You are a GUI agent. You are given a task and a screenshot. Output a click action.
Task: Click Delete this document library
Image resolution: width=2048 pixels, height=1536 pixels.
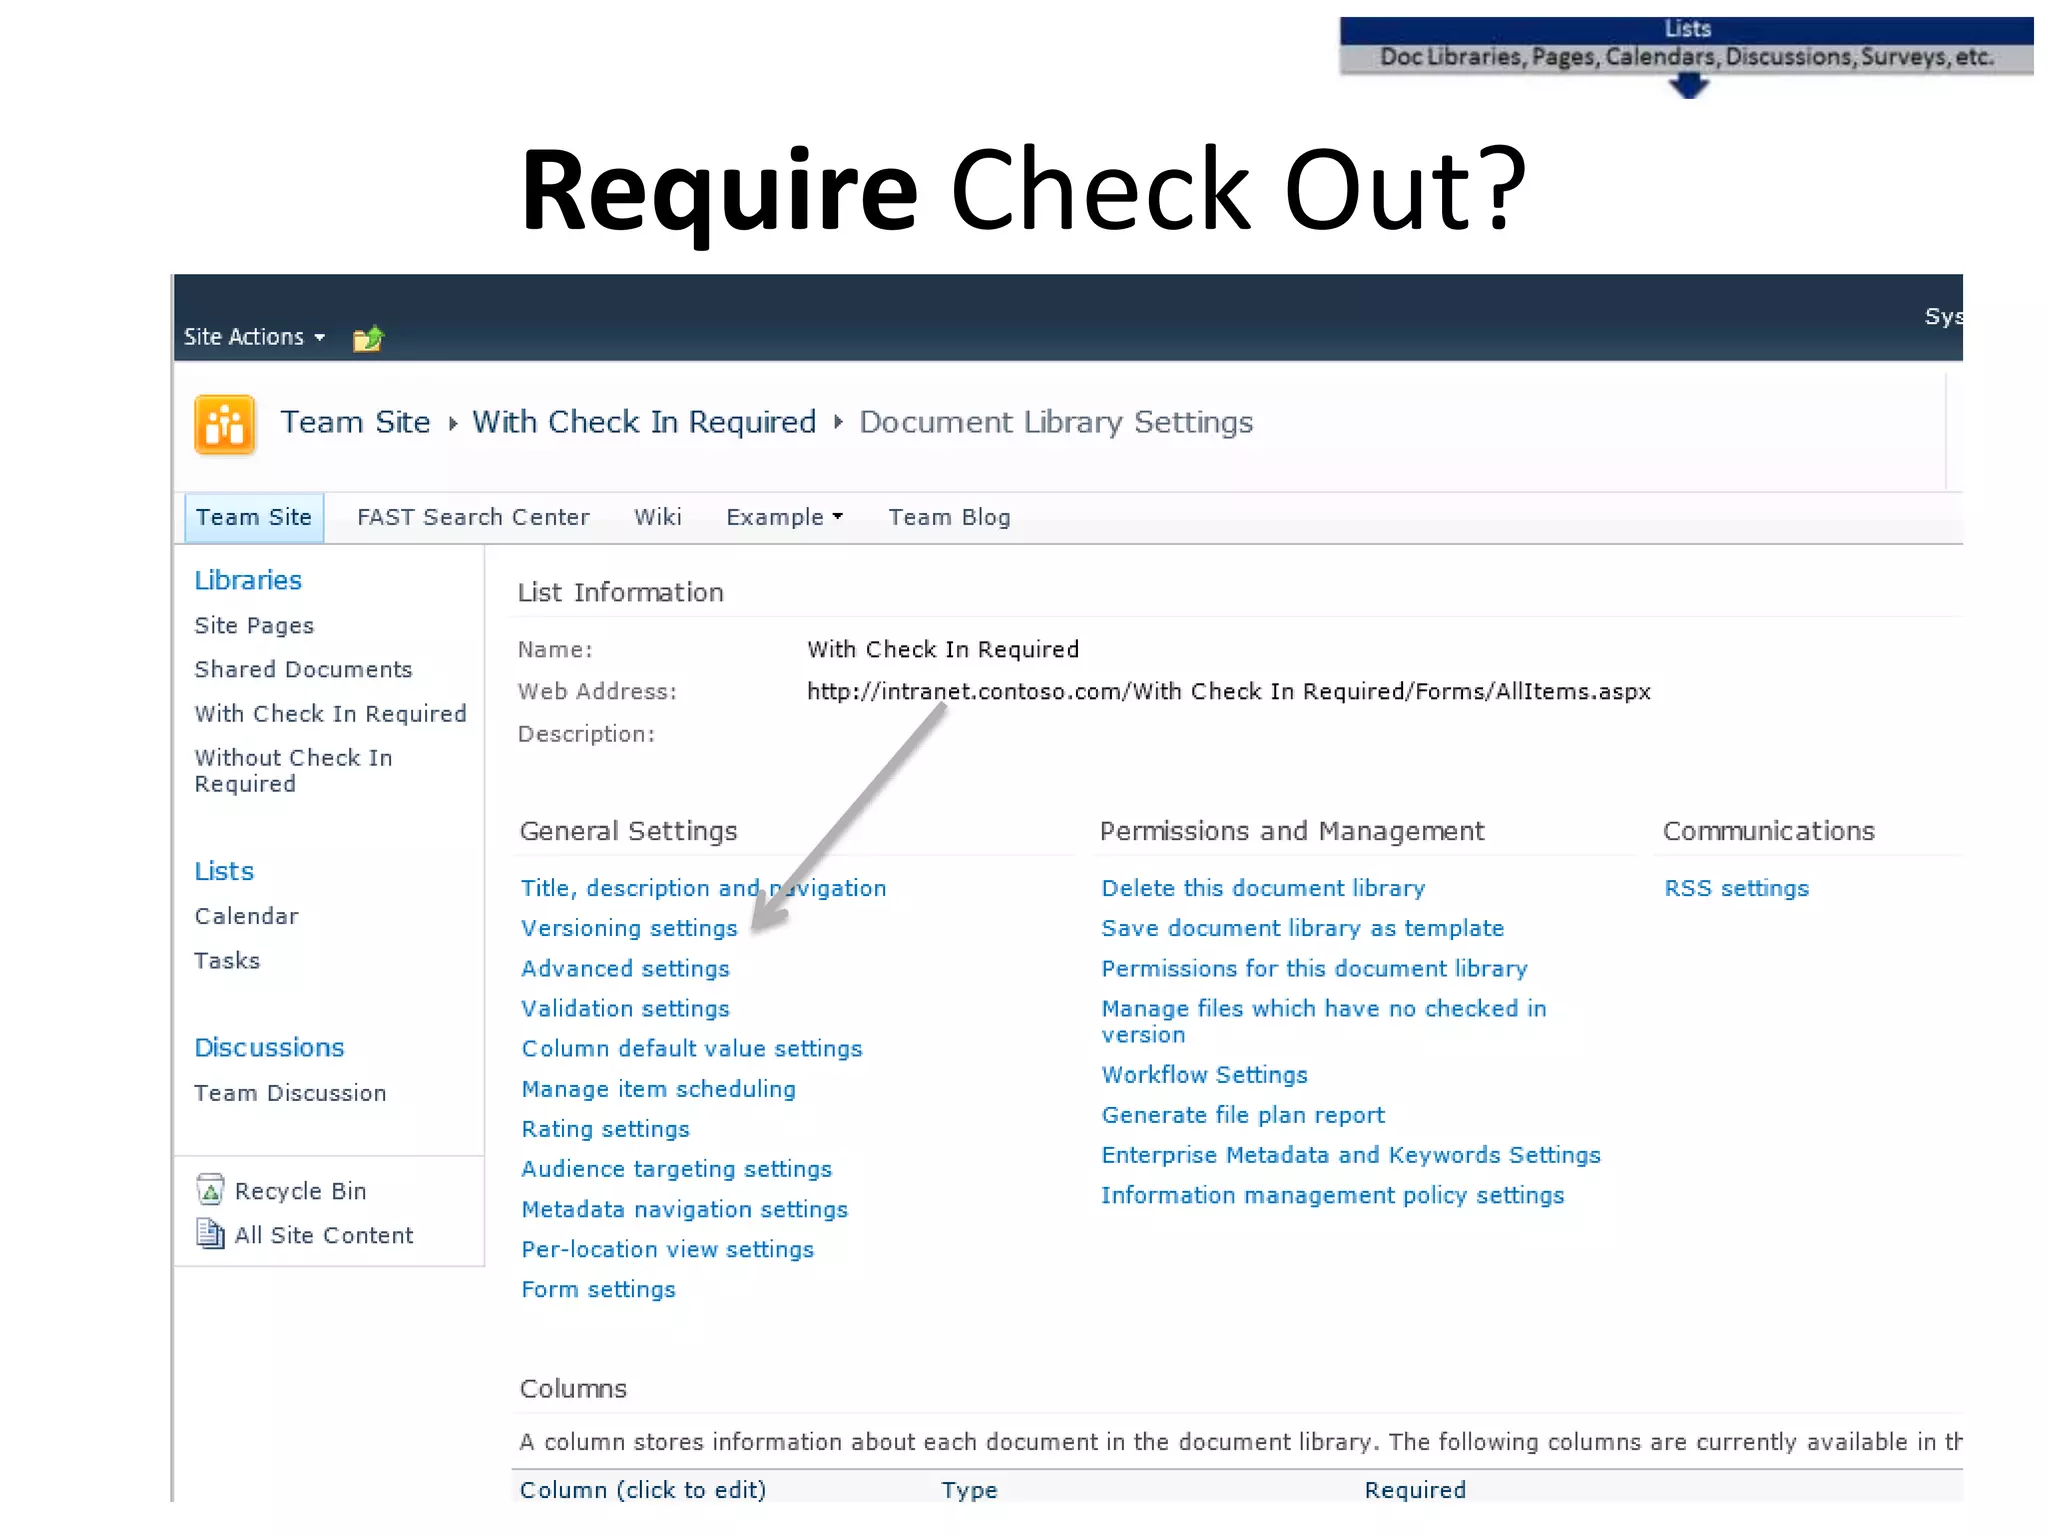tap(1263, 888)
